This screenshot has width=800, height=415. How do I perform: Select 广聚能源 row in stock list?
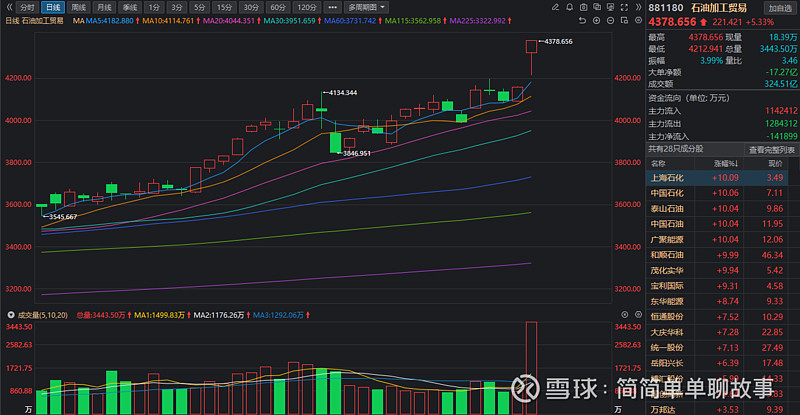pos(717,239)
